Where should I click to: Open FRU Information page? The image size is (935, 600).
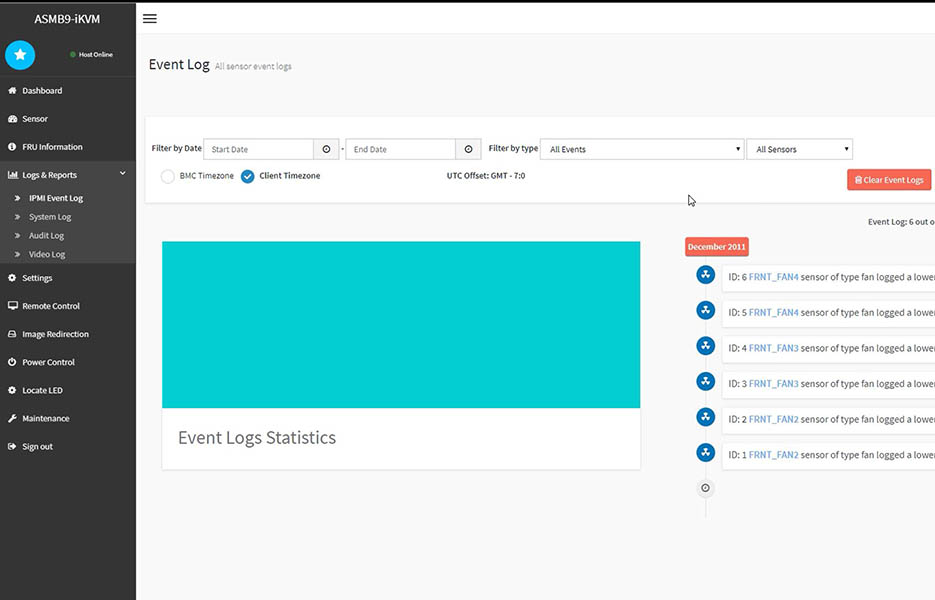pyautogui.click(x=52, y=147)
